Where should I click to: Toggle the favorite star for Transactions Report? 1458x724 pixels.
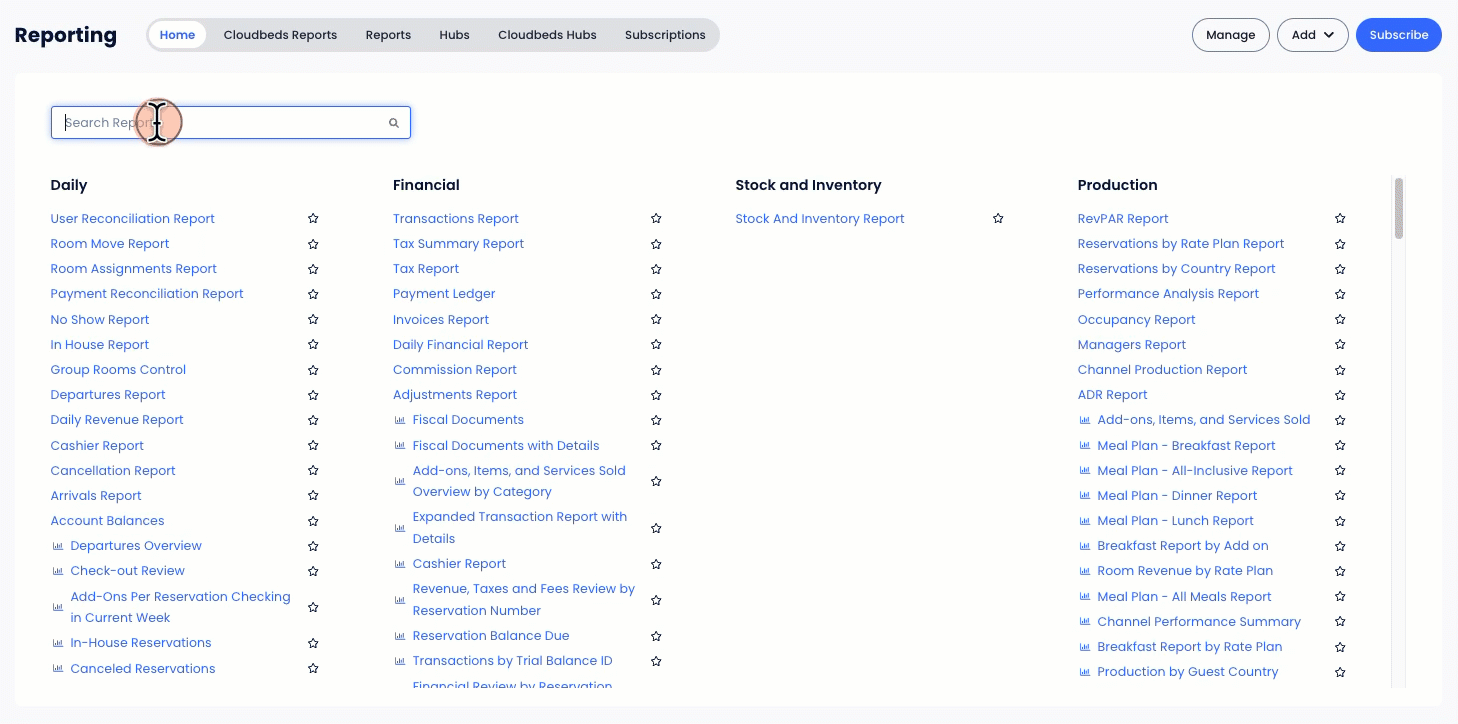point(656,218)
